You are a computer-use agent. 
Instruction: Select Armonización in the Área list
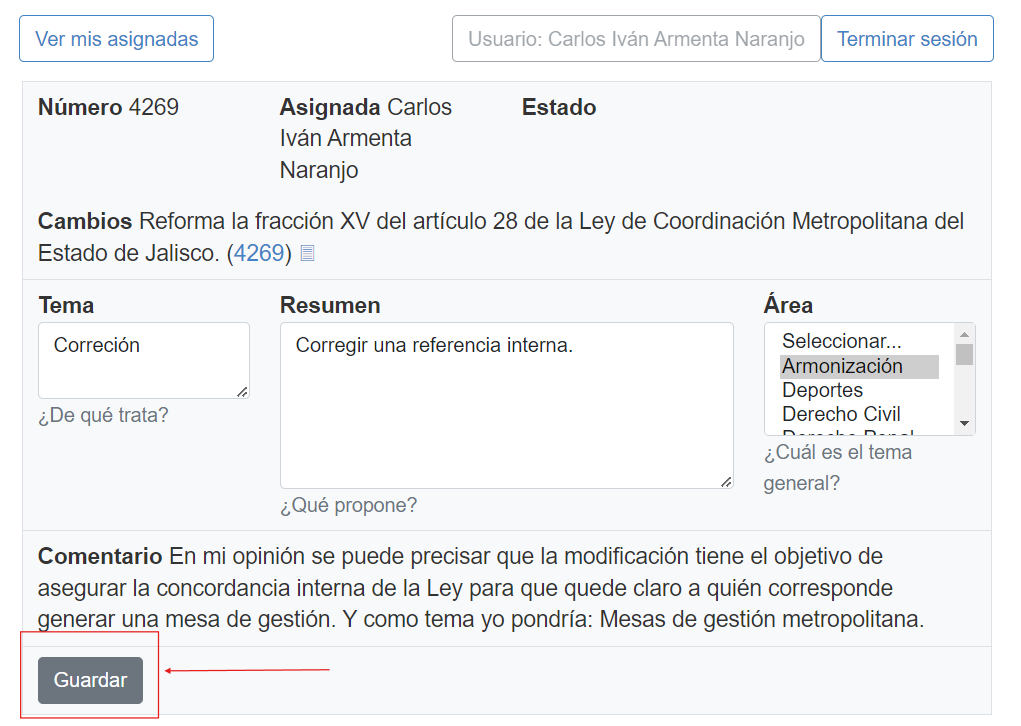[859, 366]
